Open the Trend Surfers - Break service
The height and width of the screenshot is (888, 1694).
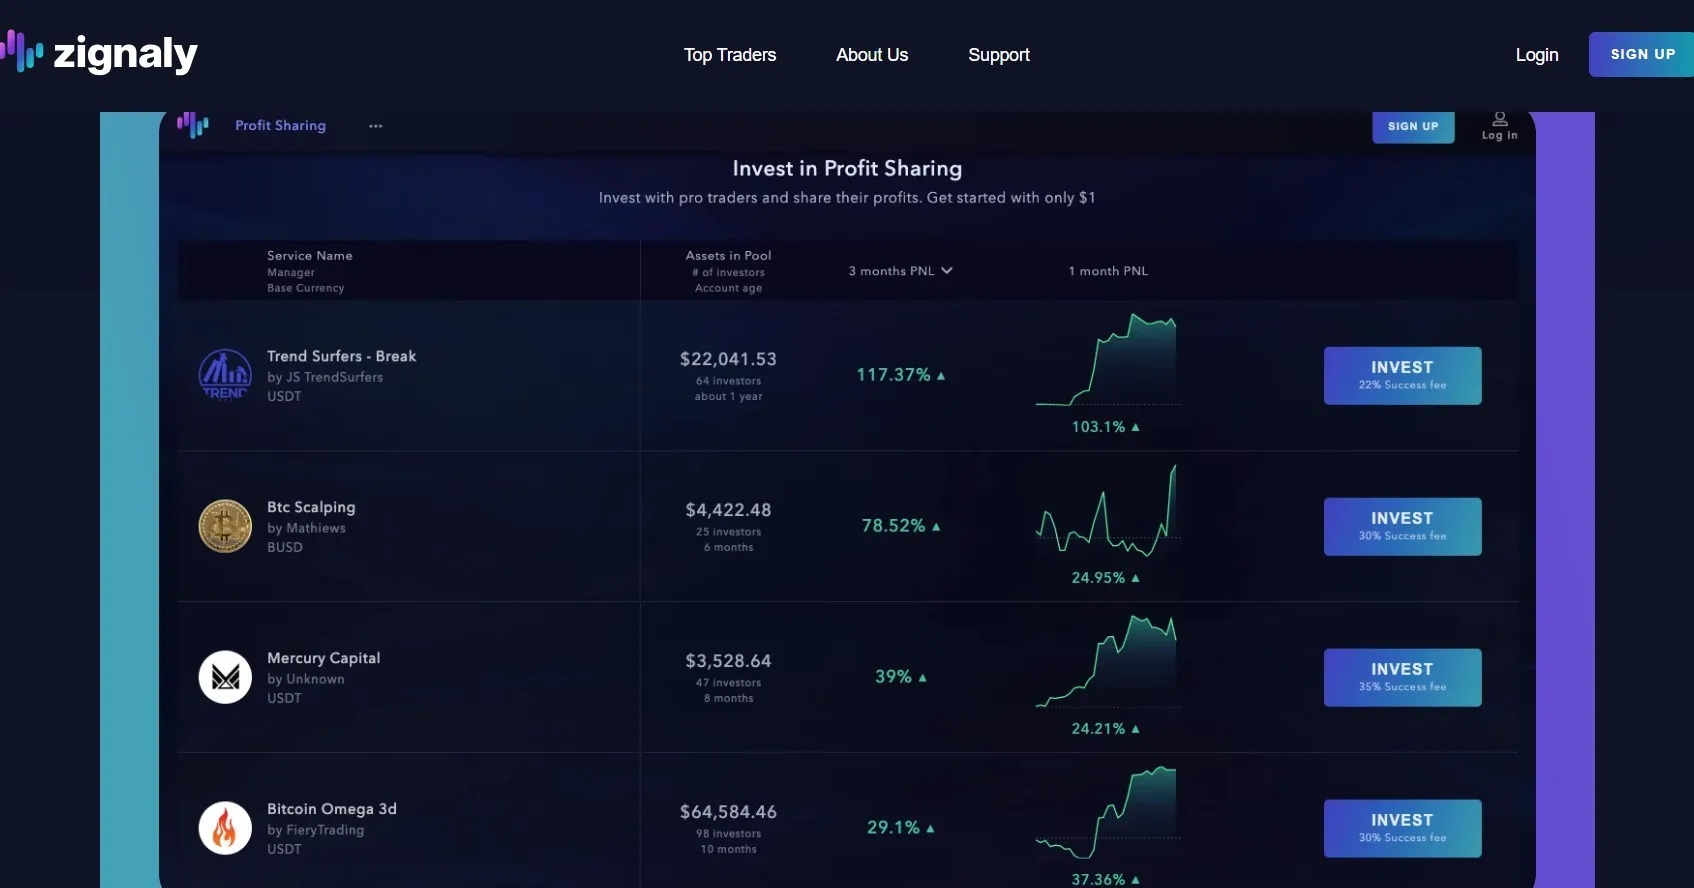coord(341,356)
